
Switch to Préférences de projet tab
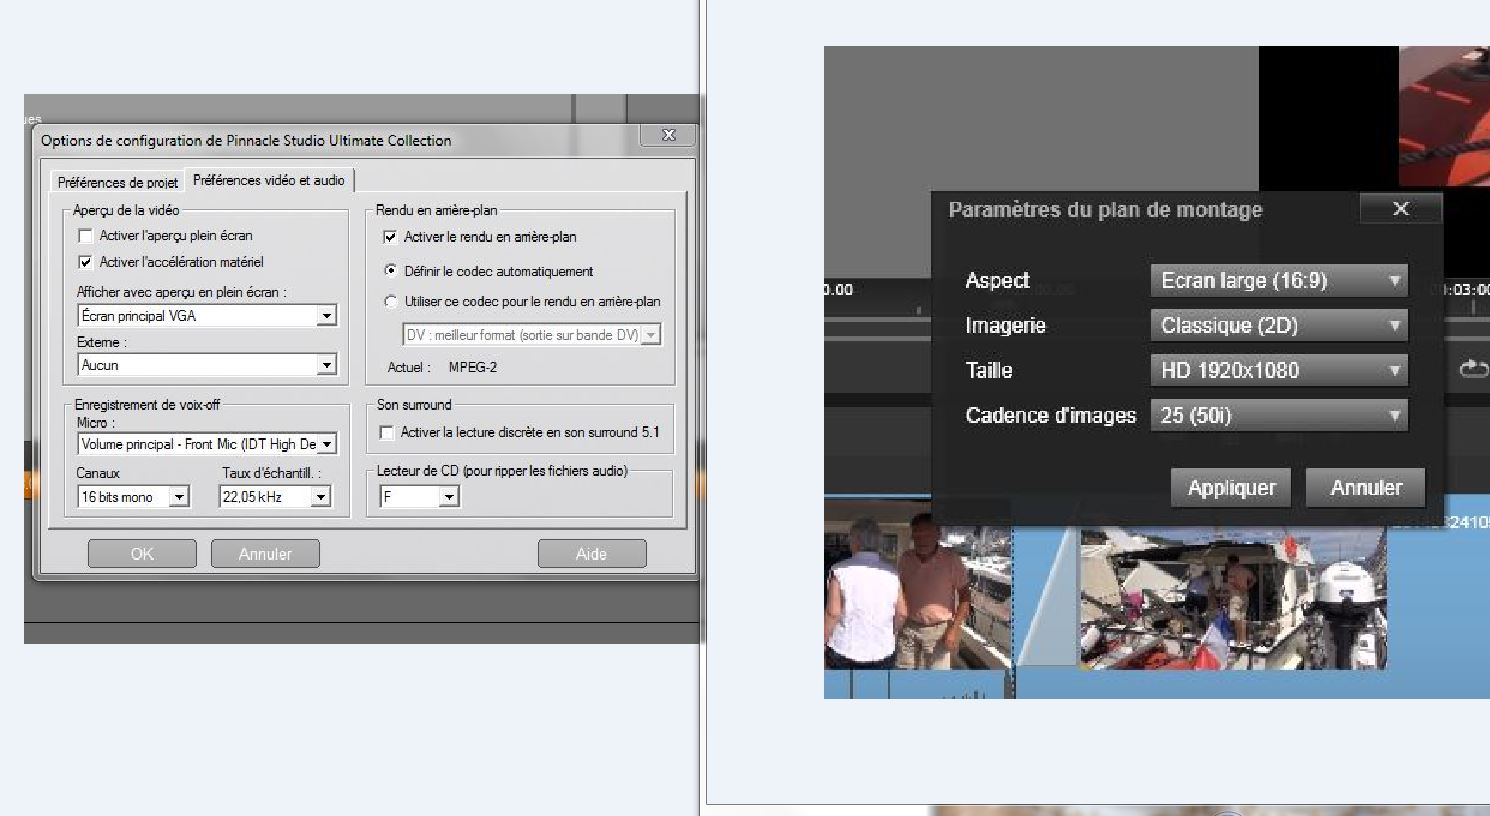(x=117, y=182)
